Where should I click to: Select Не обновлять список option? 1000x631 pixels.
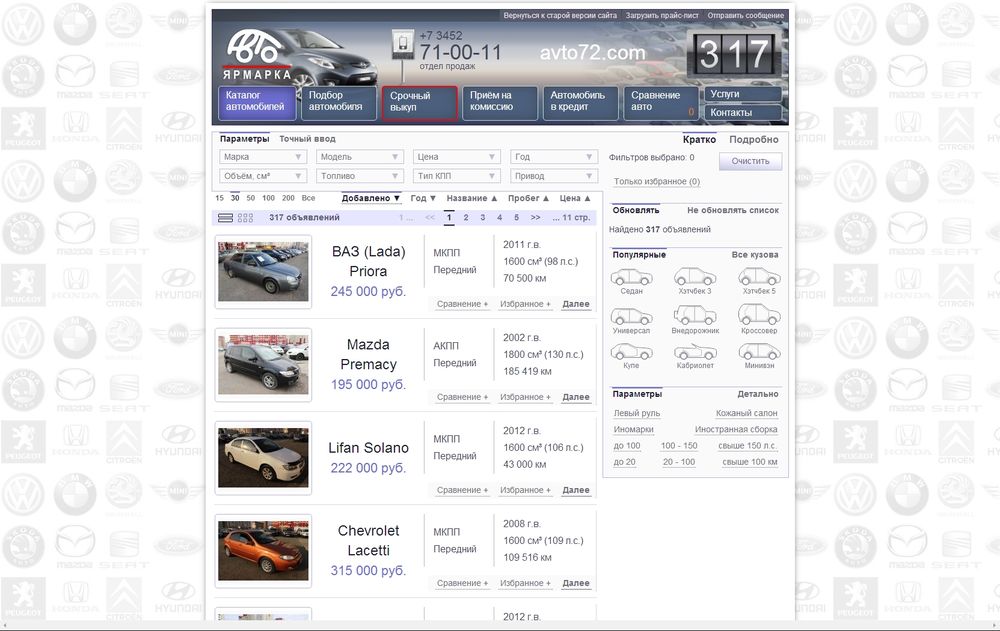click(733, 210)
